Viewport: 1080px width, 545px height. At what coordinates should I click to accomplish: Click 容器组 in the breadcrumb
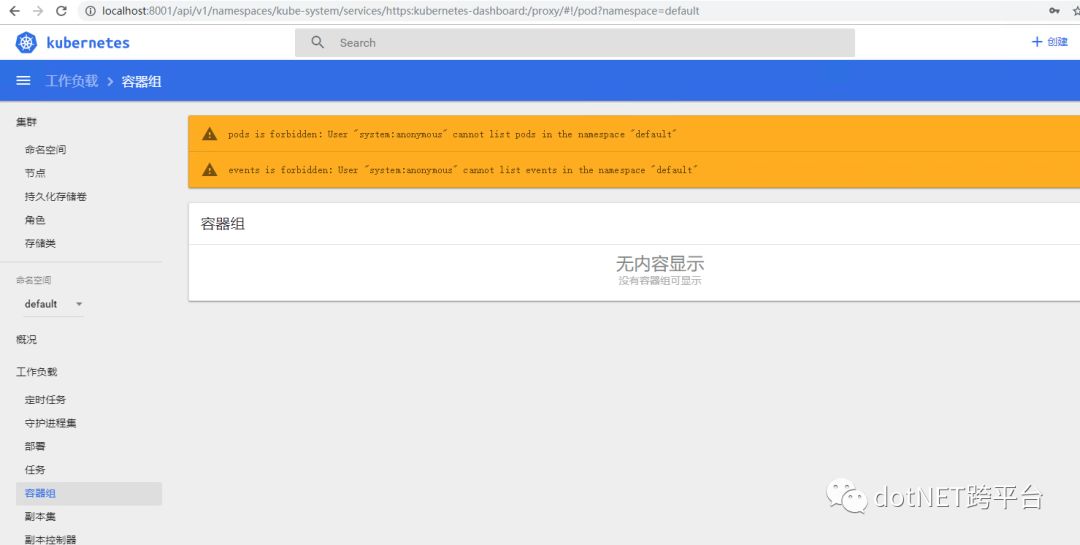[141, 81]
